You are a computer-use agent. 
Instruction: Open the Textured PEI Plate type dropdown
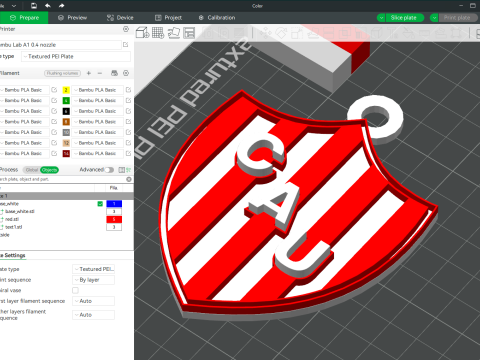[76, 56]
